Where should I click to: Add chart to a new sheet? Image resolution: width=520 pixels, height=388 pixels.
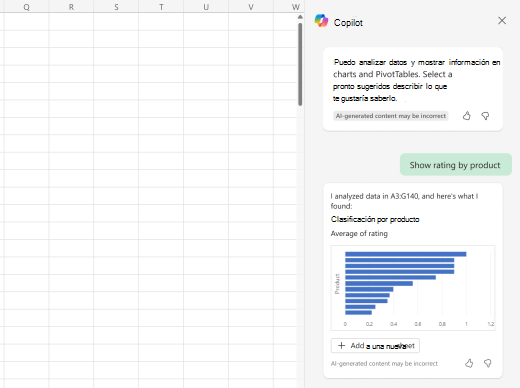(x=375, y=346)
